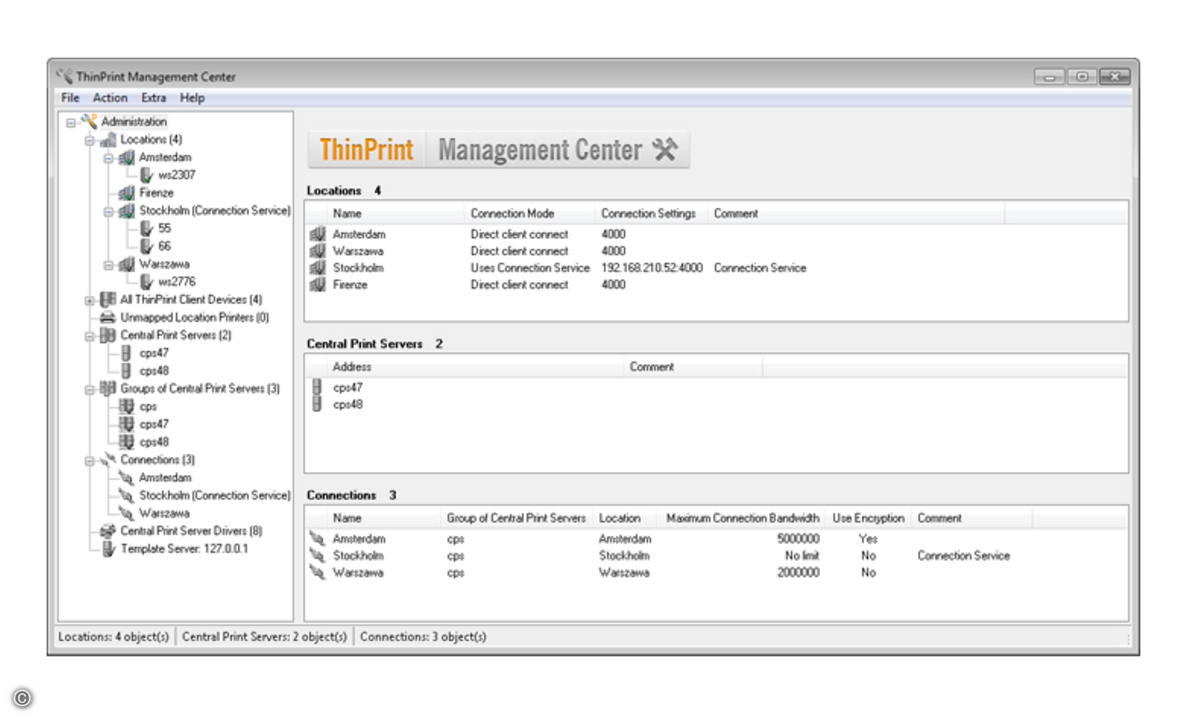The image size is (1200, 720).
Task: Expand All ThinPrint Client Devices (4)
Action: (90, 300)
